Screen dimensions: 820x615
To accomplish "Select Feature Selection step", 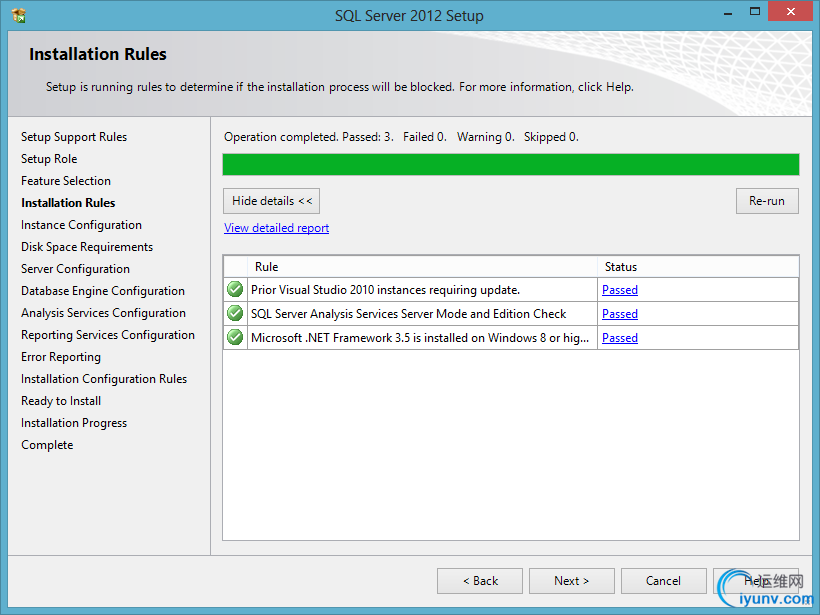I will [66, 181].
